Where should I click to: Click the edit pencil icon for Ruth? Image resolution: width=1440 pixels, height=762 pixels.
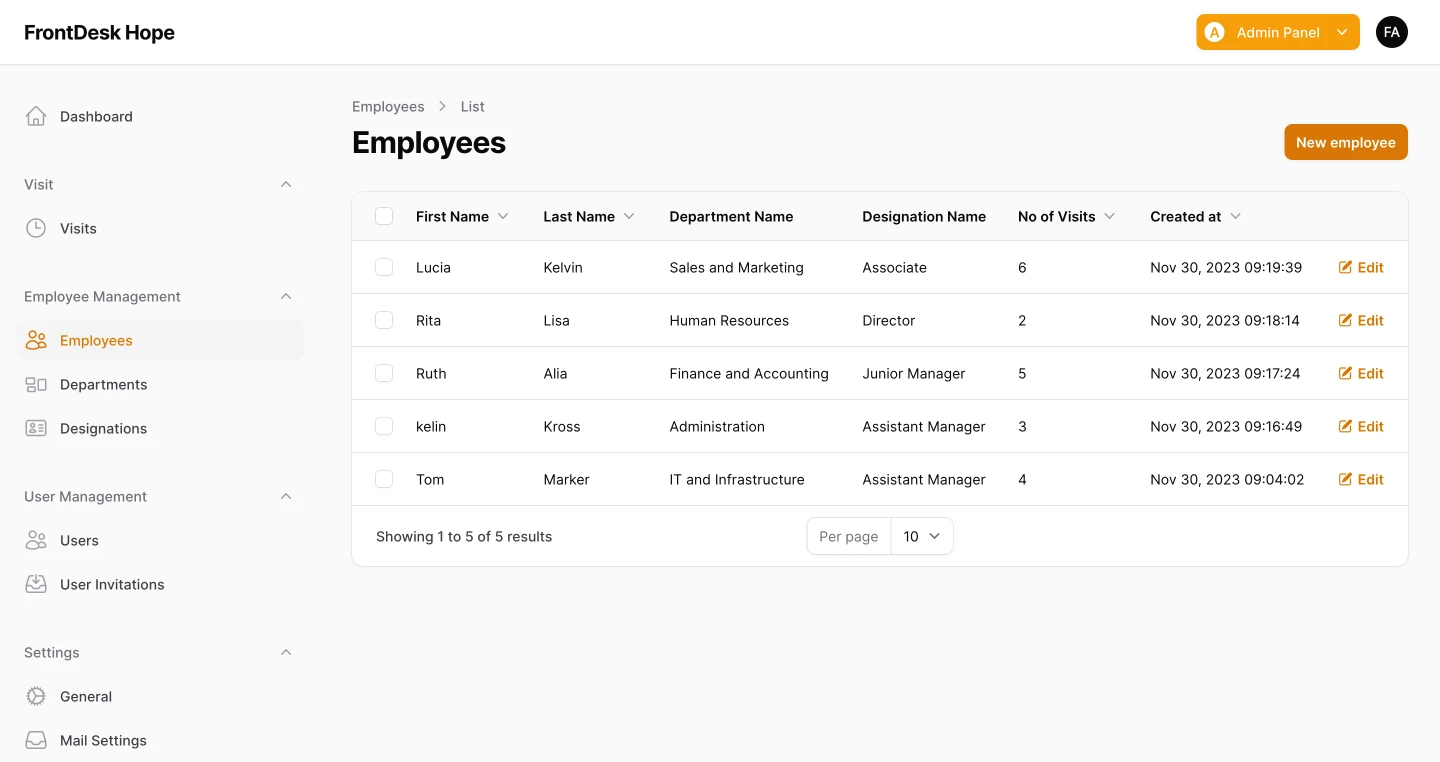(1345, 373)
